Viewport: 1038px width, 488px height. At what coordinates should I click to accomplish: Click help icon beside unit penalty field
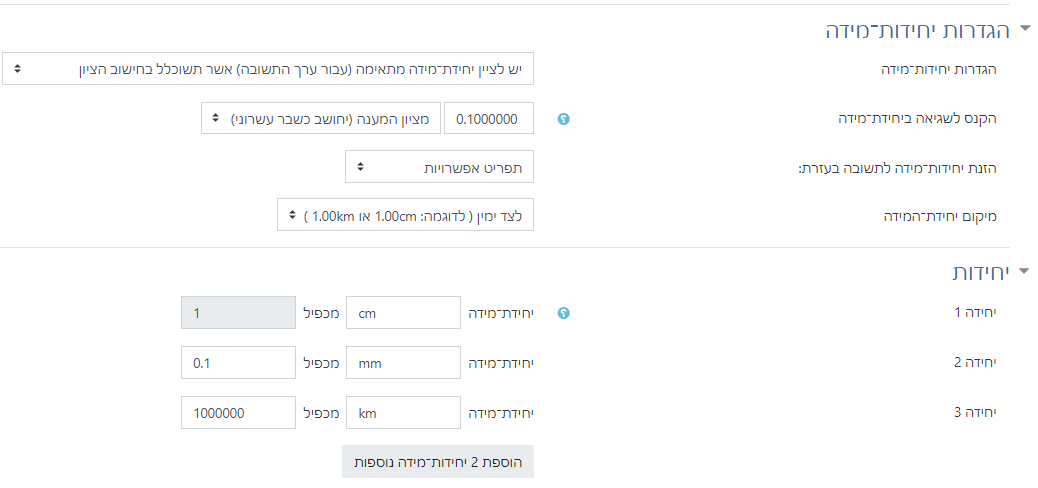[563, 119]
